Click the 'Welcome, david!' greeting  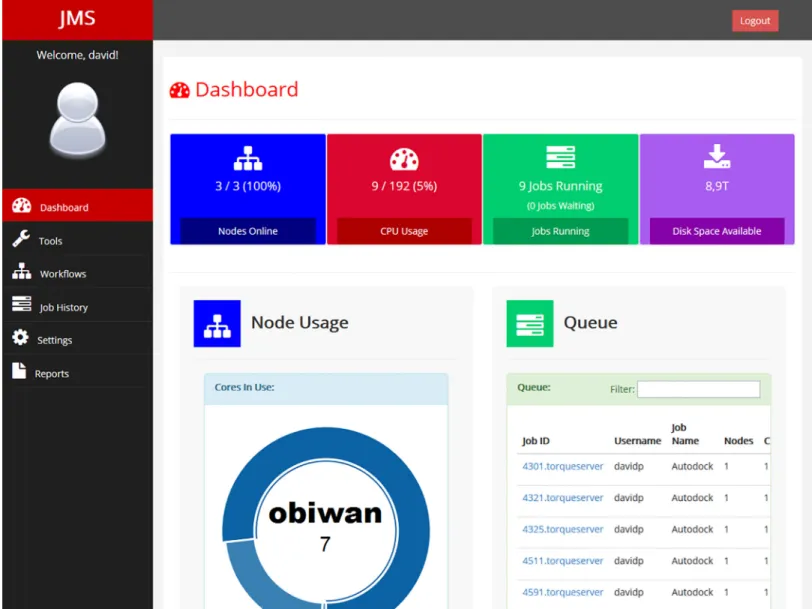tap(78, 55)
